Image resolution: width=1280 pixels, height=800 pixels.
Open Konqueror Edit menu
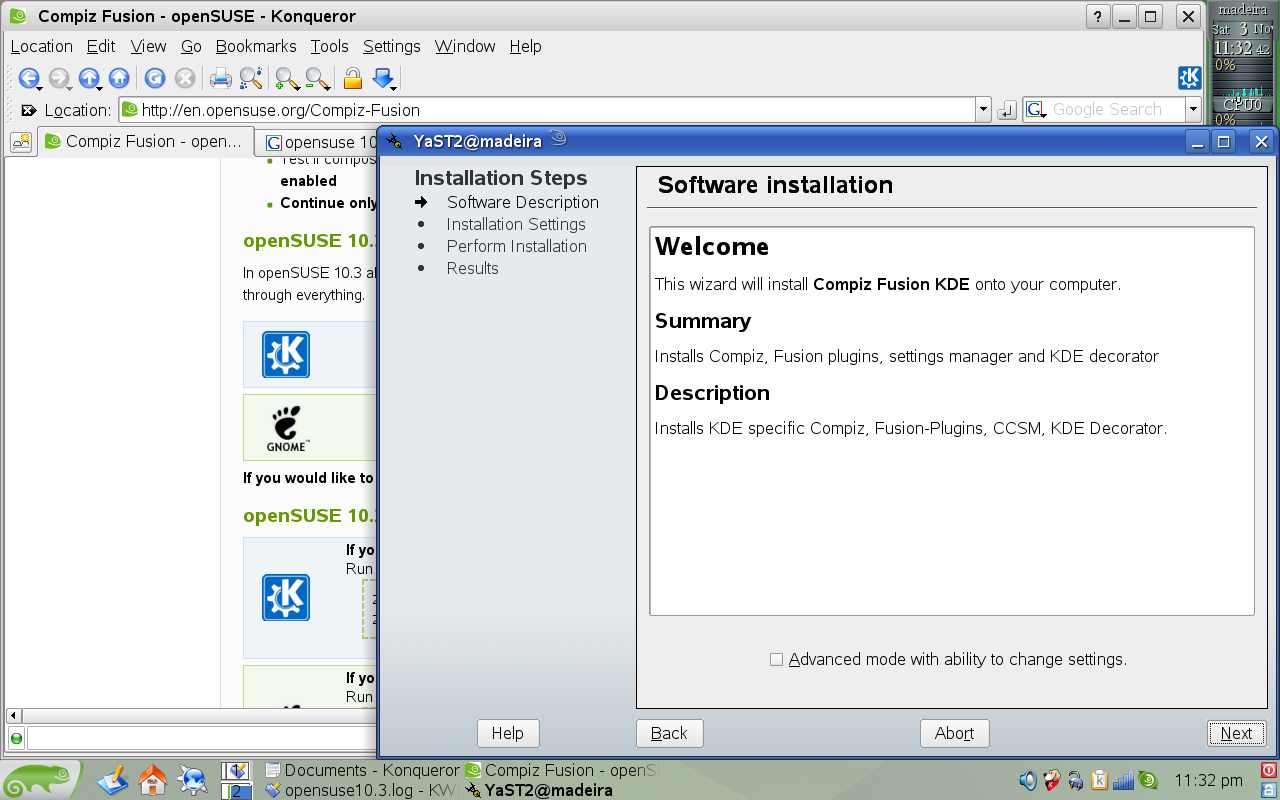pyautogui.click(x=101, y=46)
